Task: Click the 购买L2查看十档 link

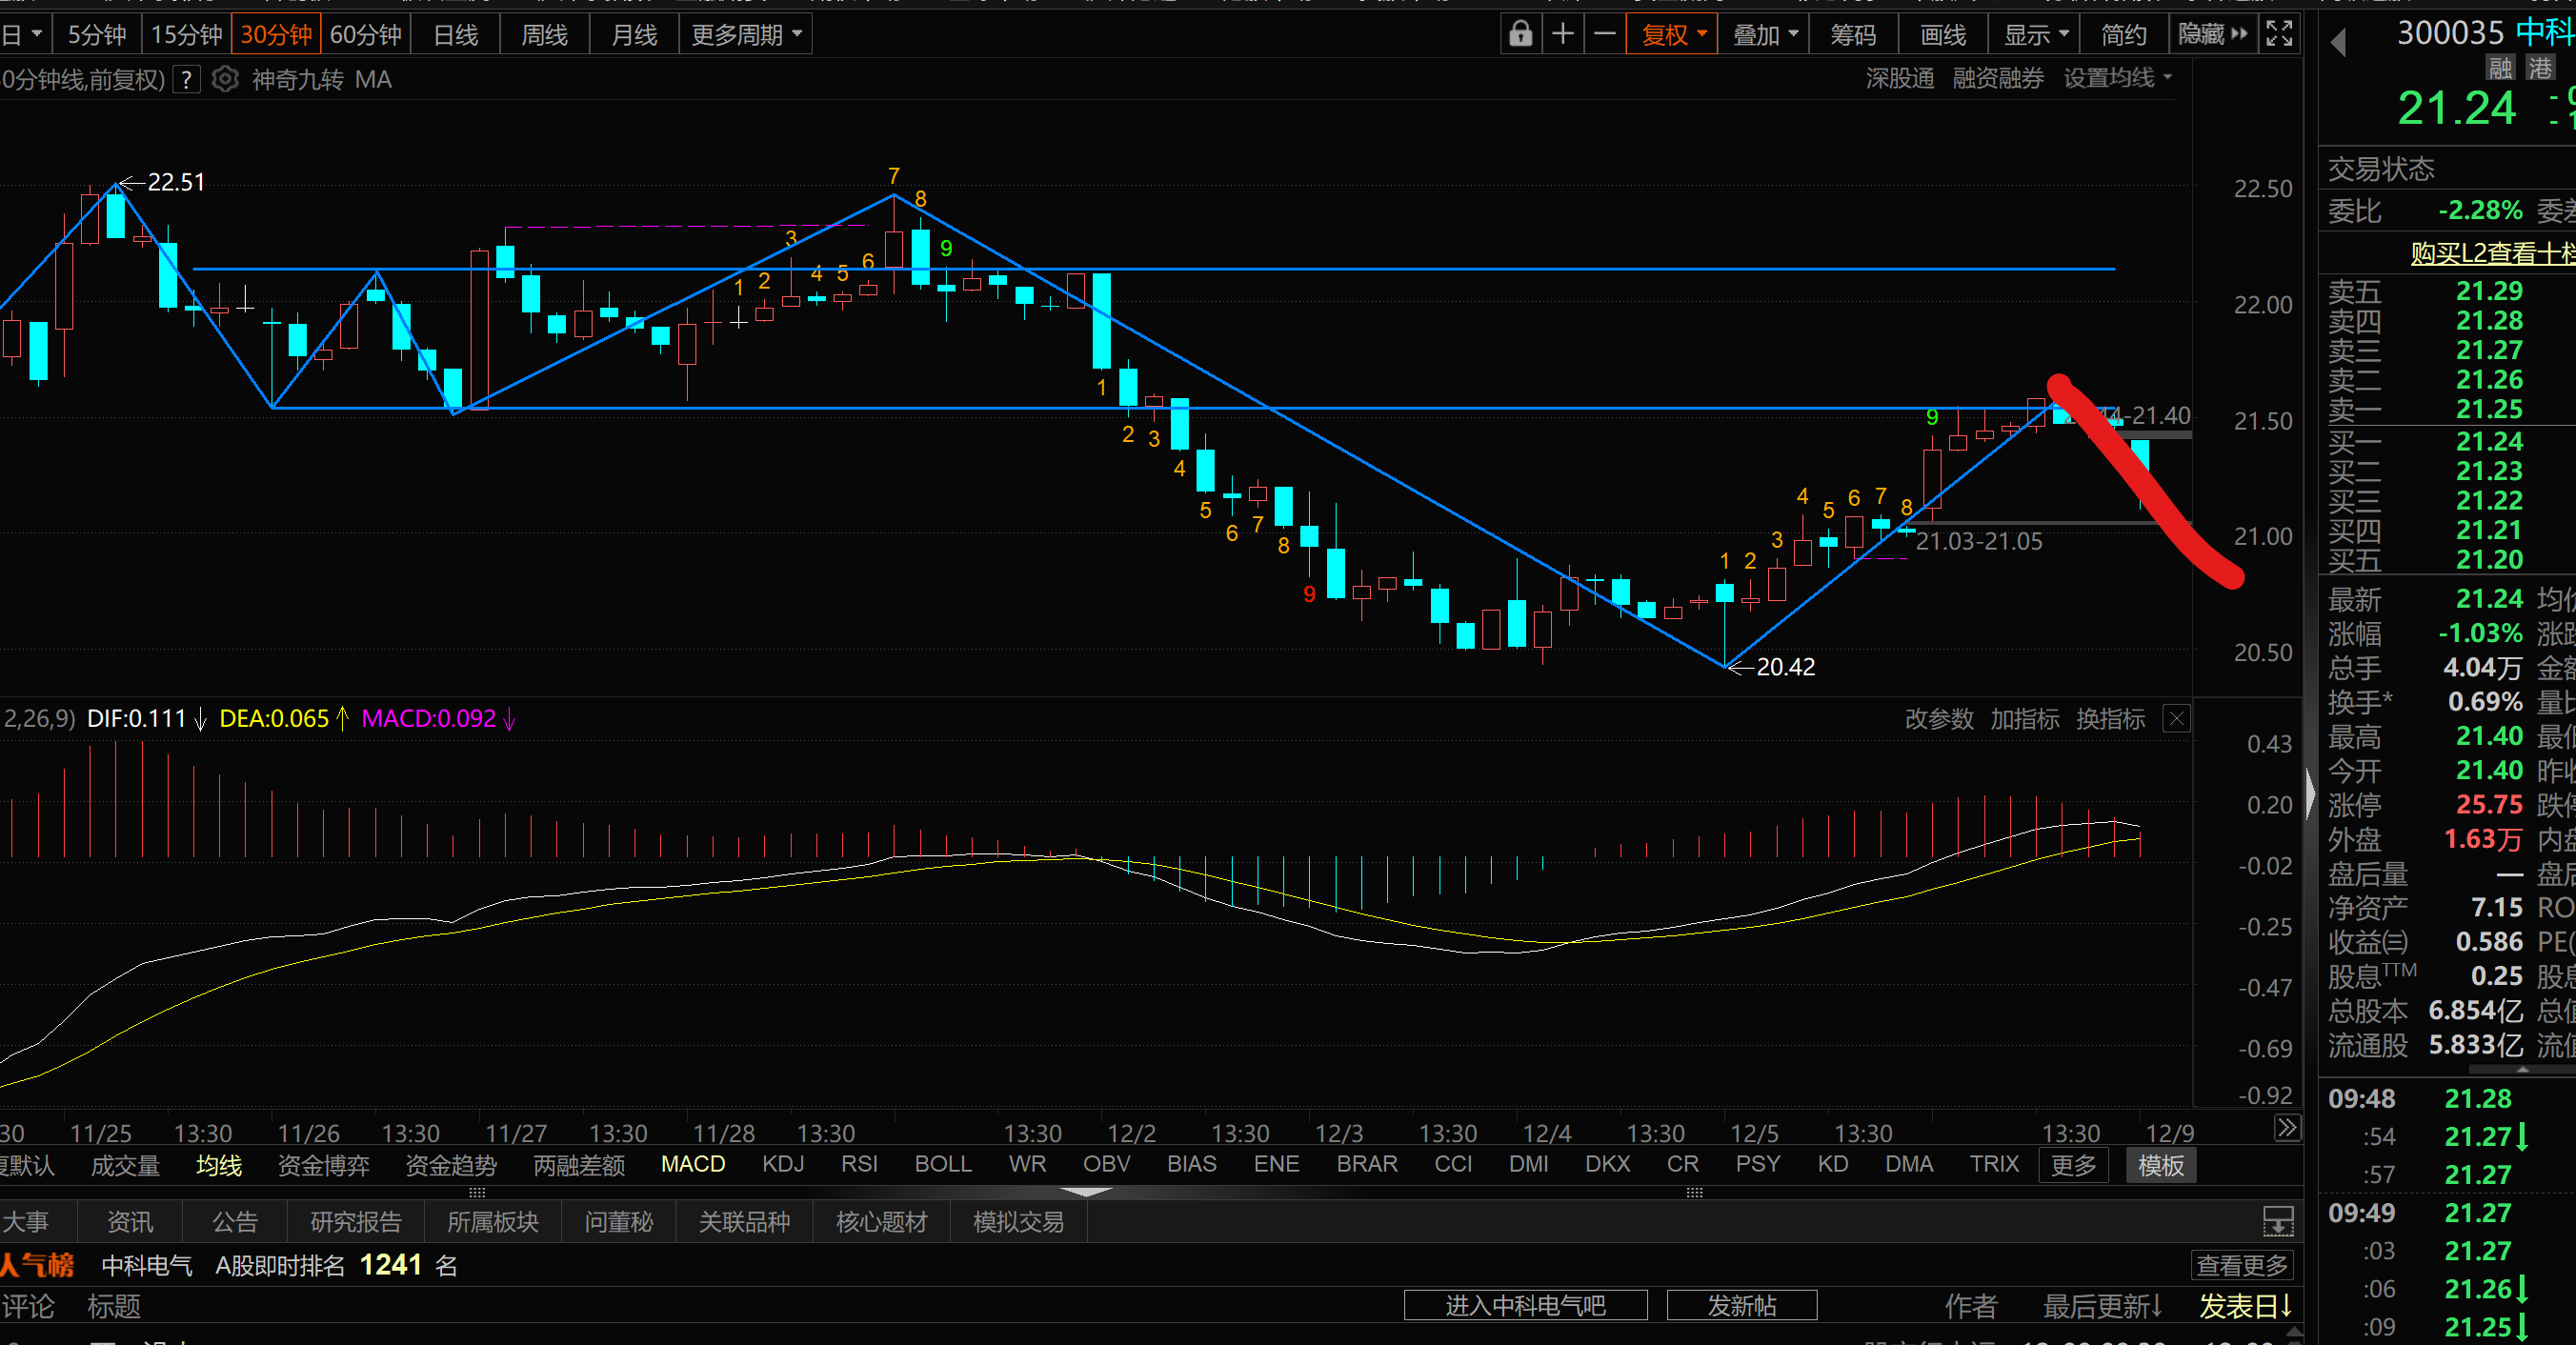Action: tap(2490, 253)
